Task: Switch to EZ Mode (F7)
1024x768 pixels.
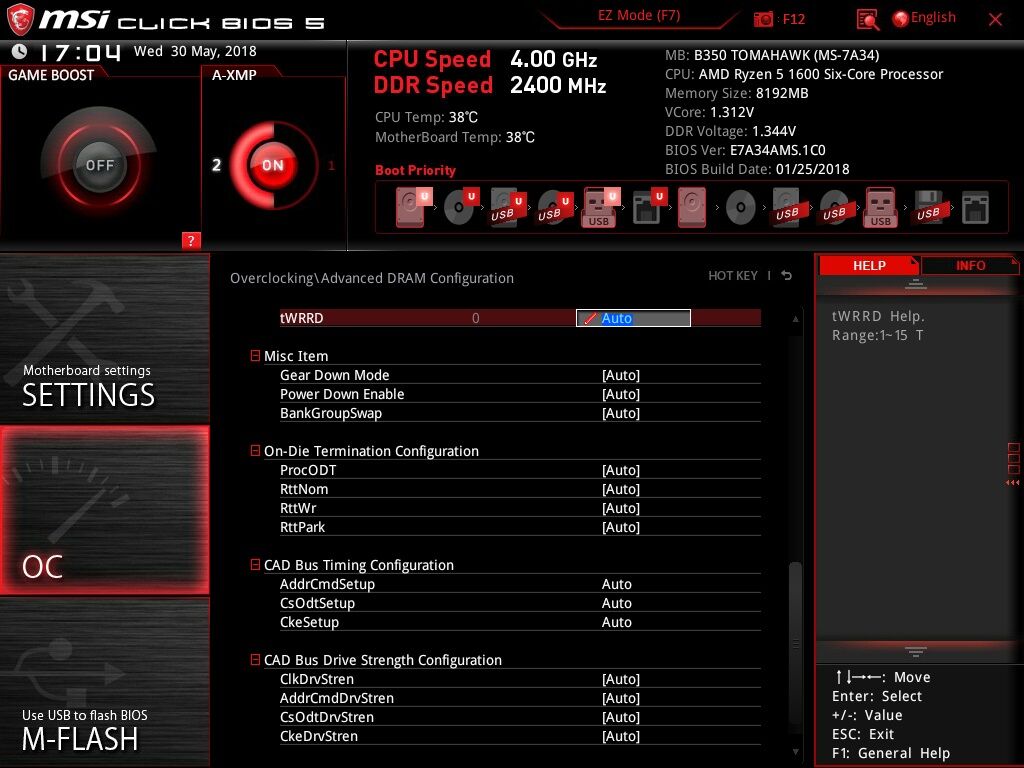Action: point(639,16)
